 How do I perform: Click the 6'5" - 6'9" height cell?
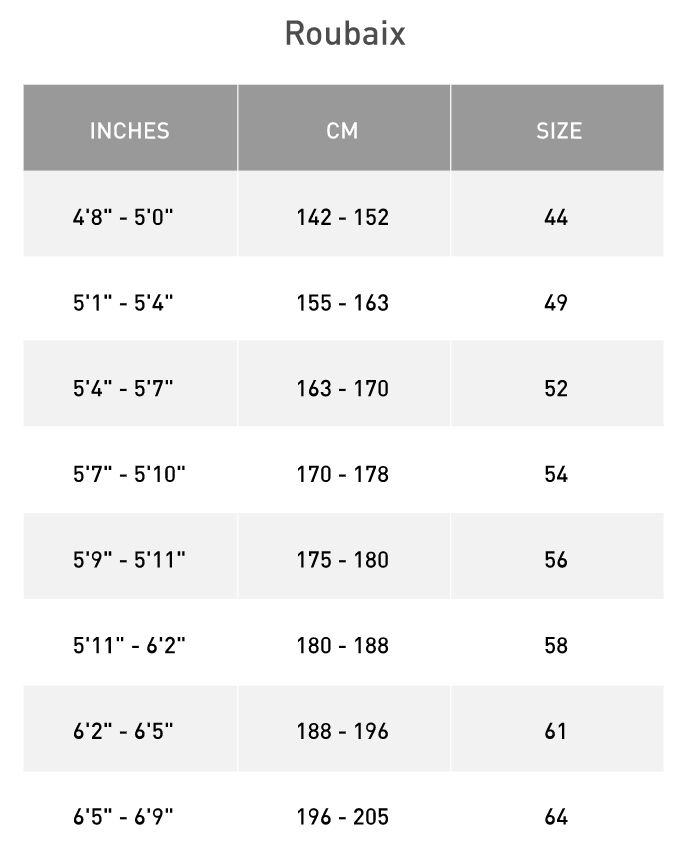click(123, 817)
